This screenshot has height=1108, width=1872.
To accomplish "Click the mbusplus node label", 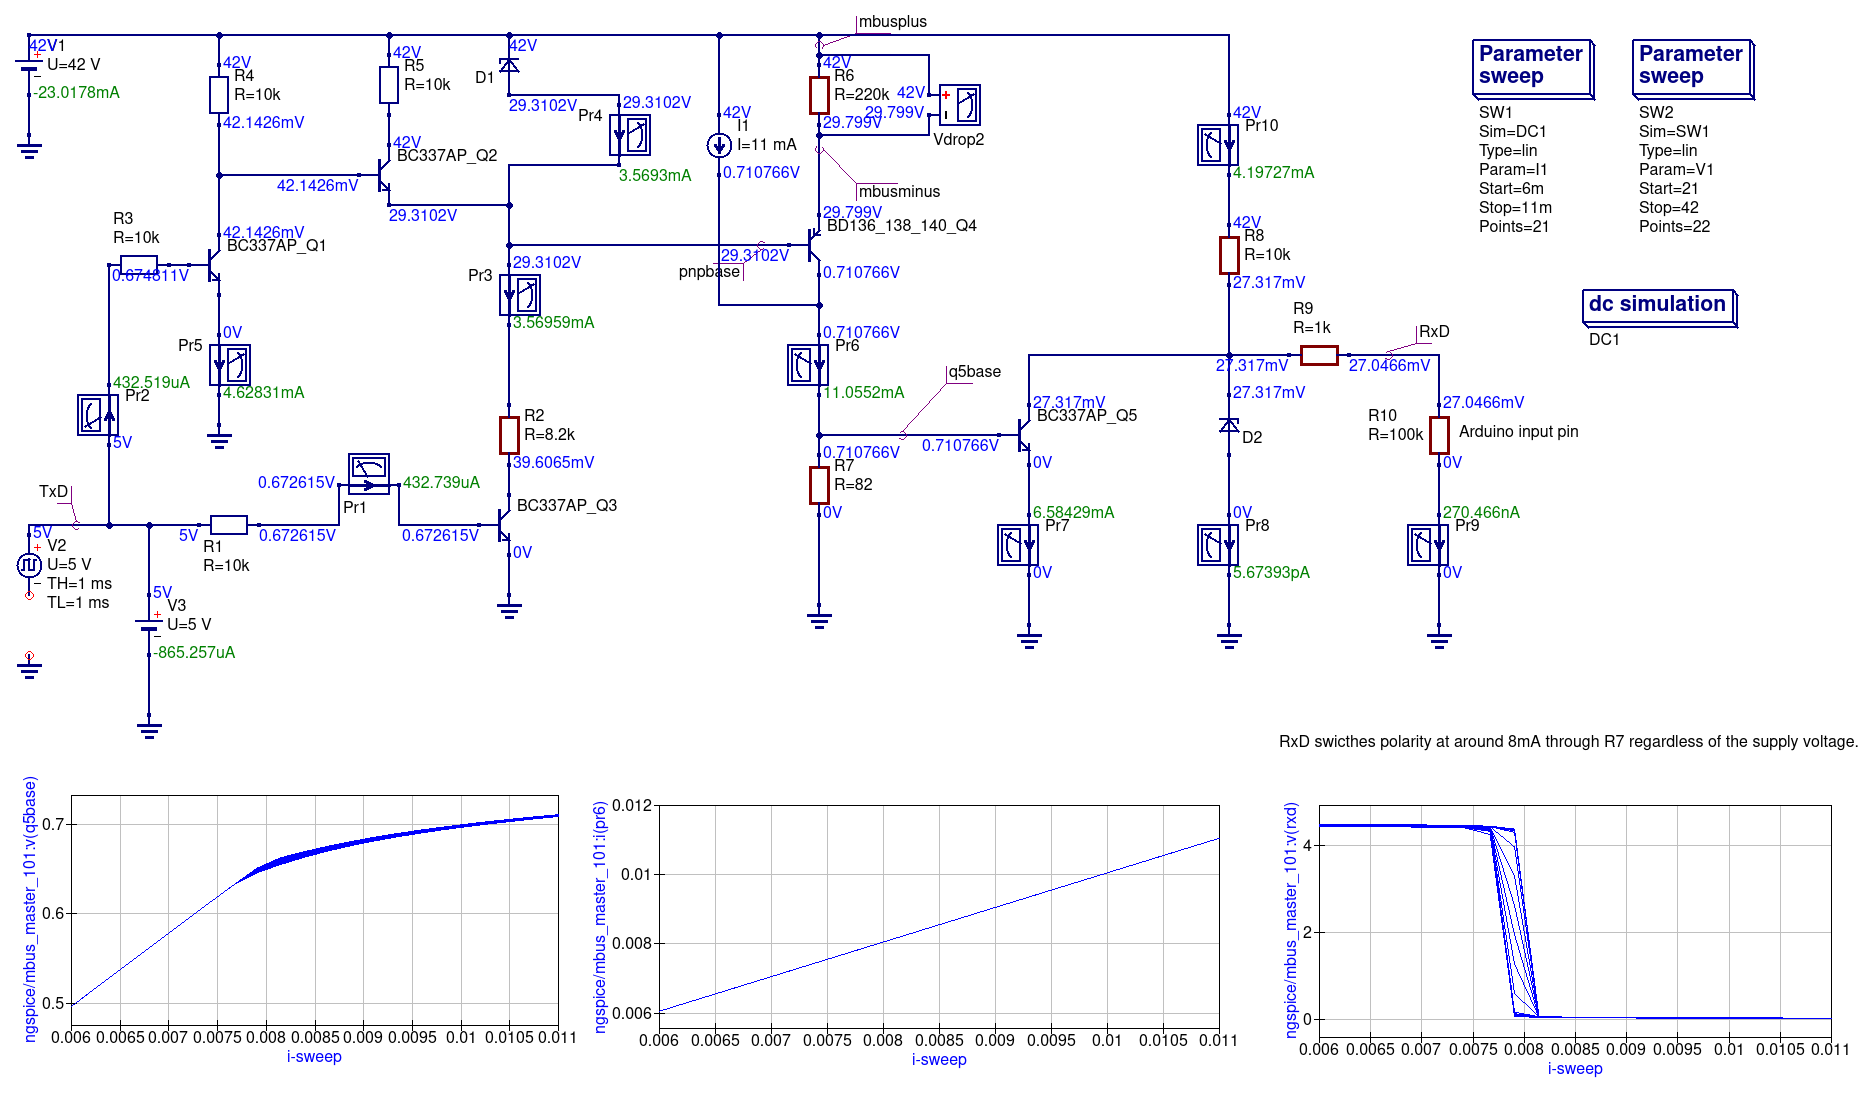I will 892,22.
